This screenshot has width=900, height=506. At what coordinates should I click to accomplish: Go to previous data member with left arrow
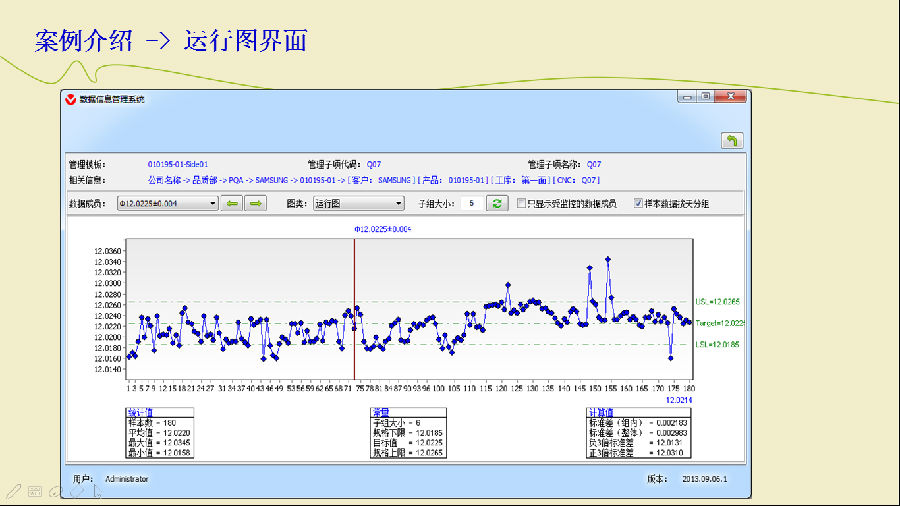click(x=232, y=203)
